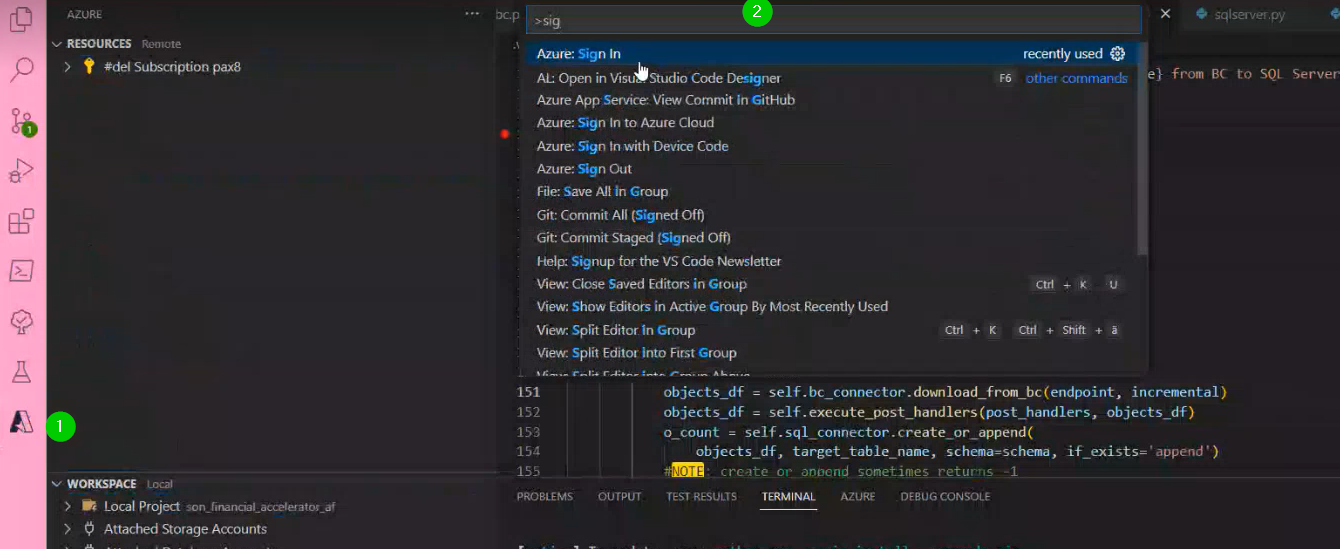Viewport: 1340px width, 549px height.
Task: Click the gear icon beside recently used
Action: 1118,54
